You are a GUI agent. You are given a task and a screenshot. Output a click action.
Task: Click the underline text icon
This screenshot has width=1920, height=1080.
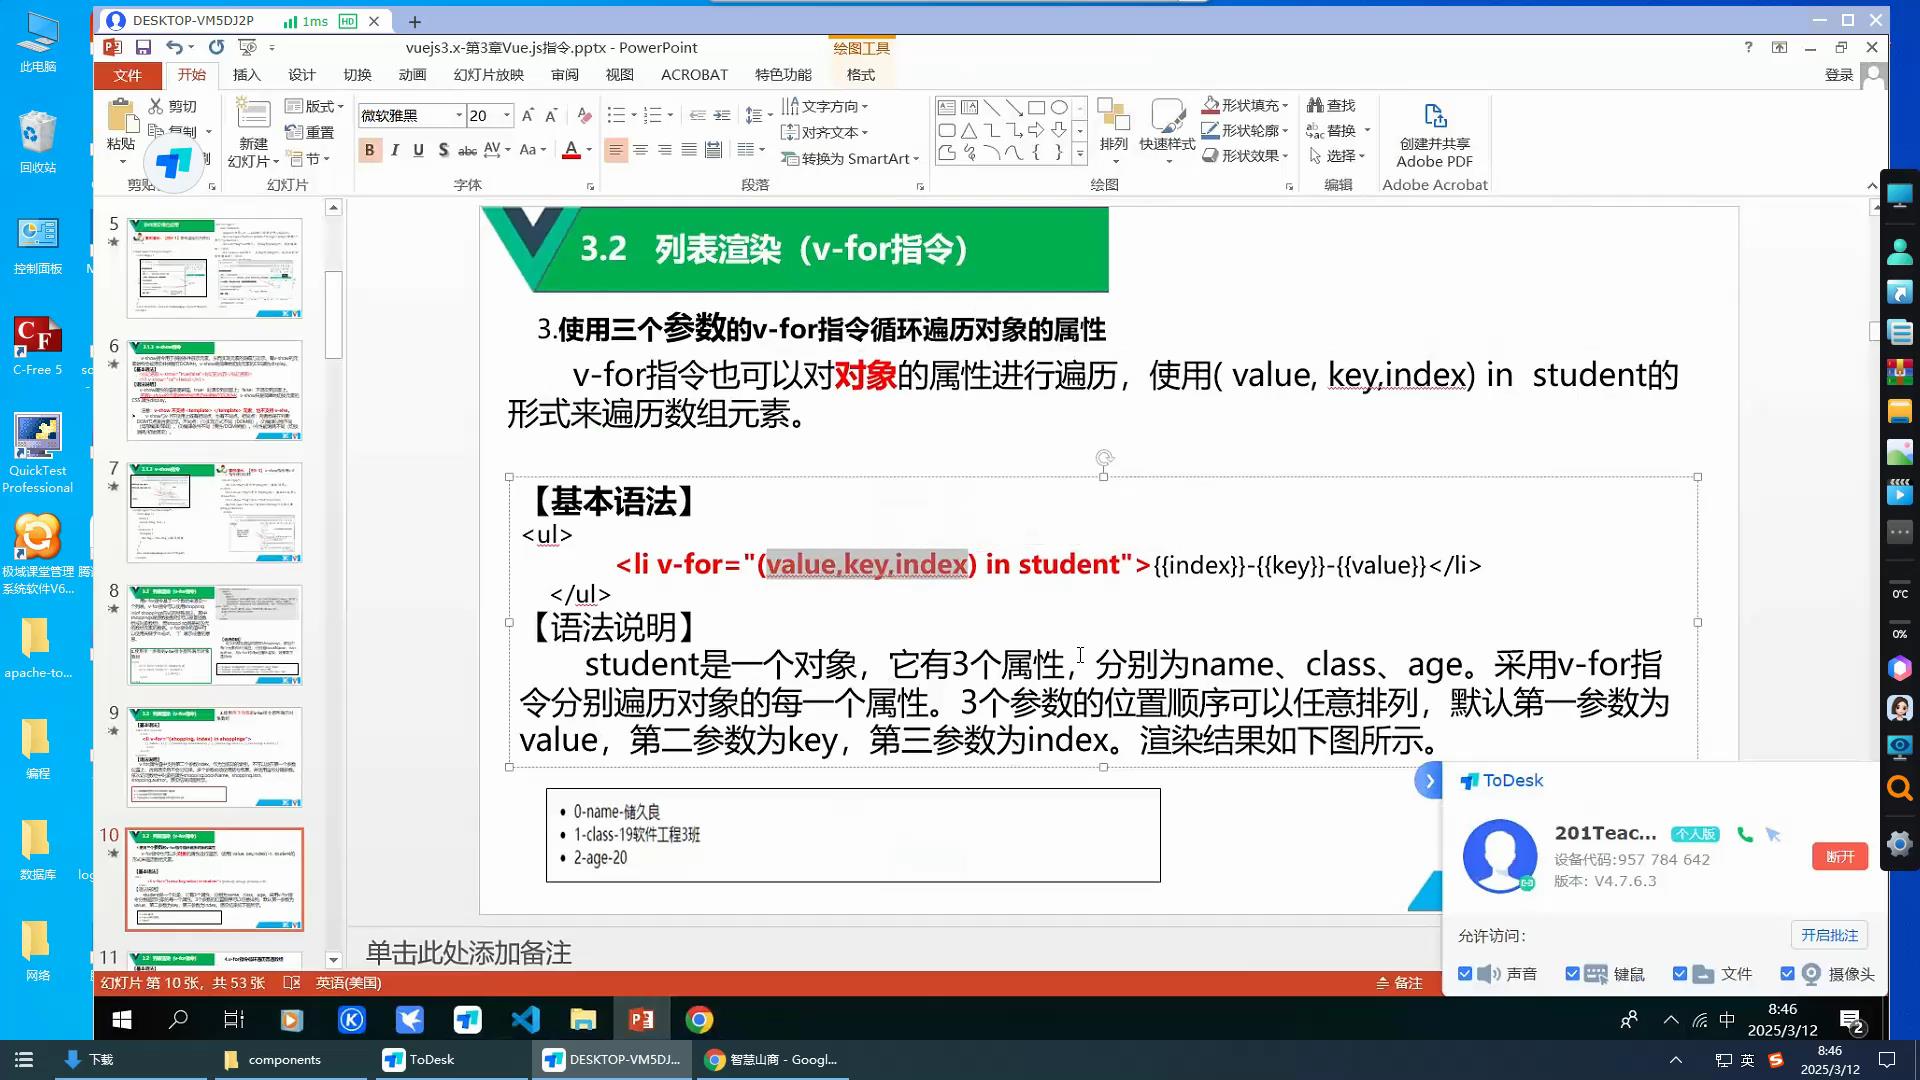418,150
